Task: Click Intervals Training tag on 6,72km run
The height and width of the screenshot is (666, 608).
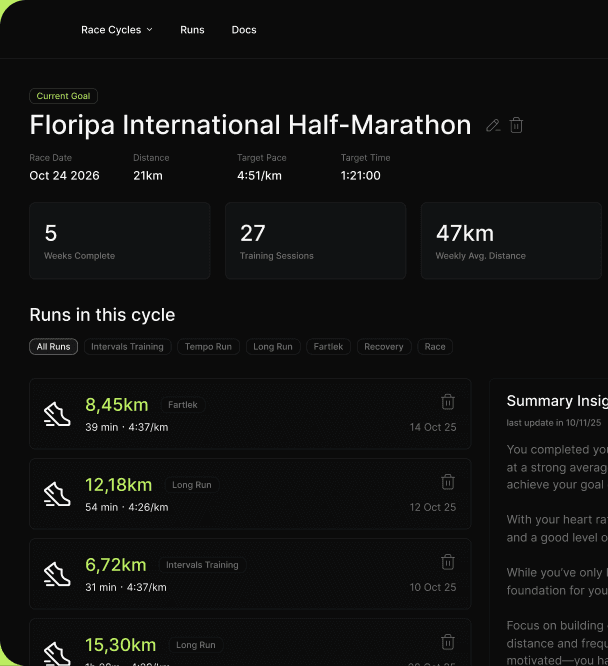Action: click(x=202, y=565)
